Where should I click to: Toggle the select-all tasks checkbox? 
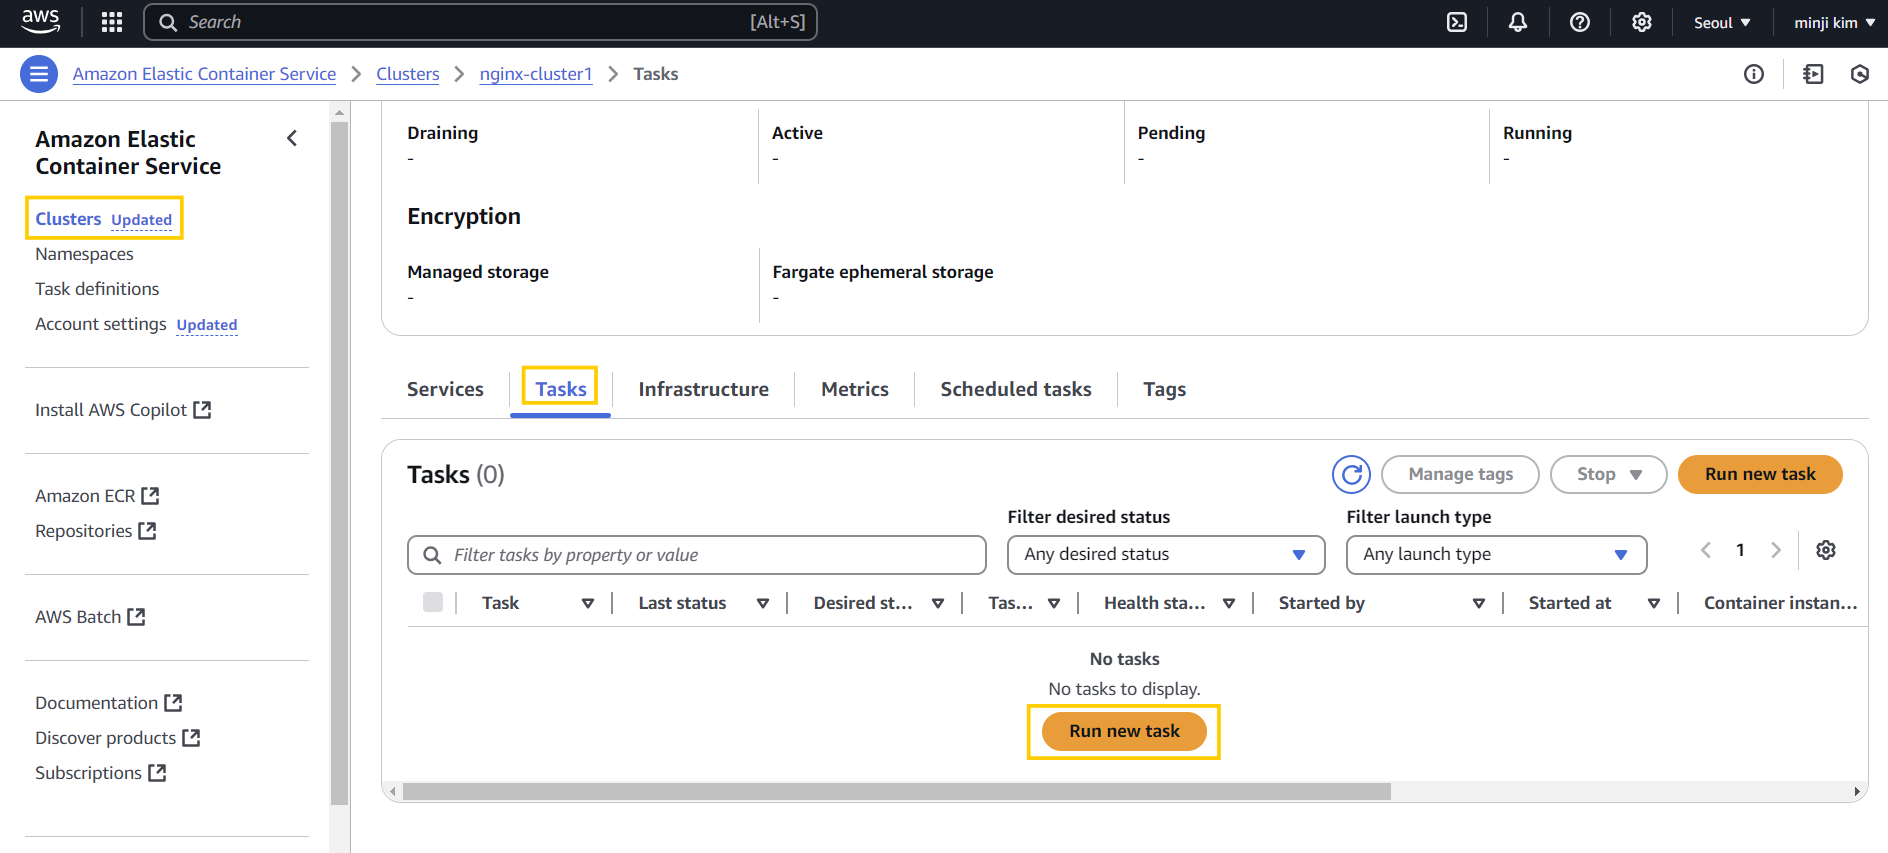(433, 602)
